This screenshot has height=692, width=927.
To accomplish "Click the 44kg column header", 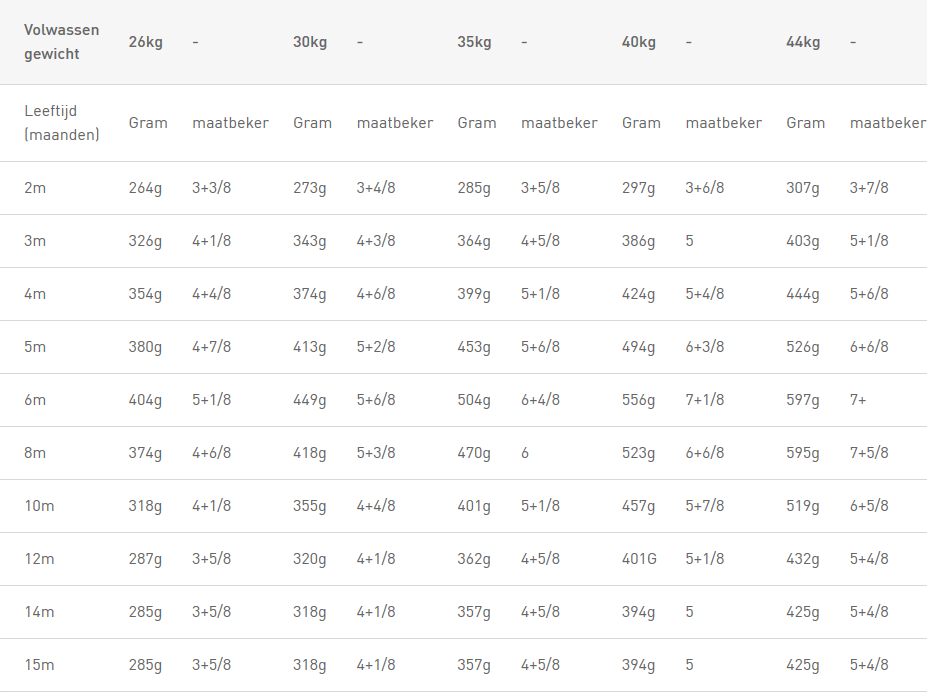I will coord(803,42).
